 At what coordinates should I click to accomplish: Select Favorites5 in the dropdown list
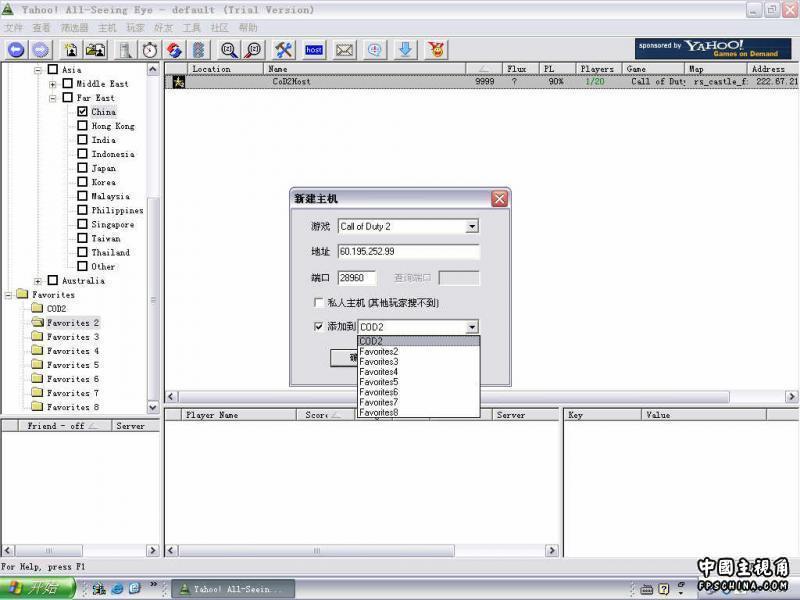click(418, 382)
